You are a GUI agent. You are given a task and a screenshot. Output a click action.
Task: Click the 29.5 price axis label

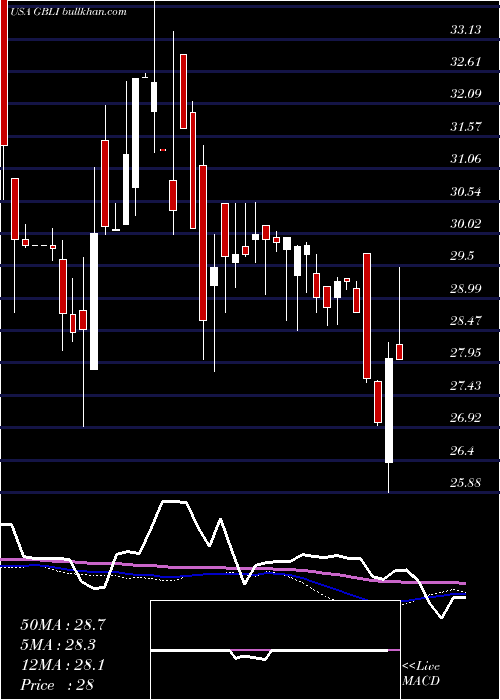pos(463,256)
